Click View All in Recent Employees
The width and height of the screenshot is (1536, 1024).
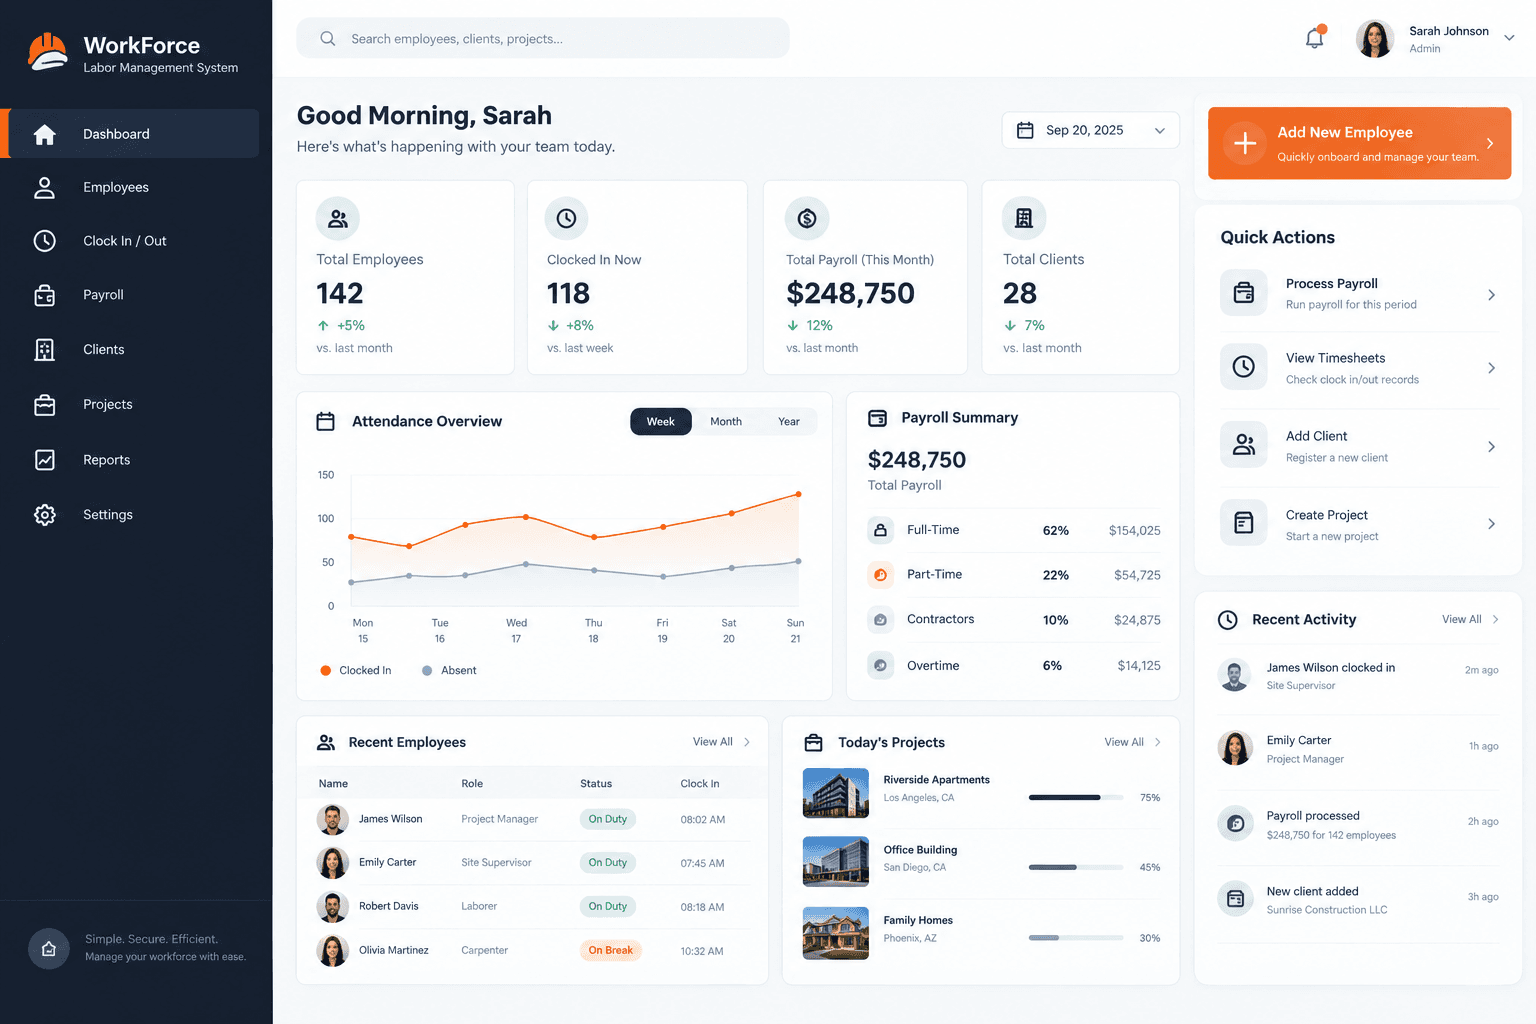[721, 742]
